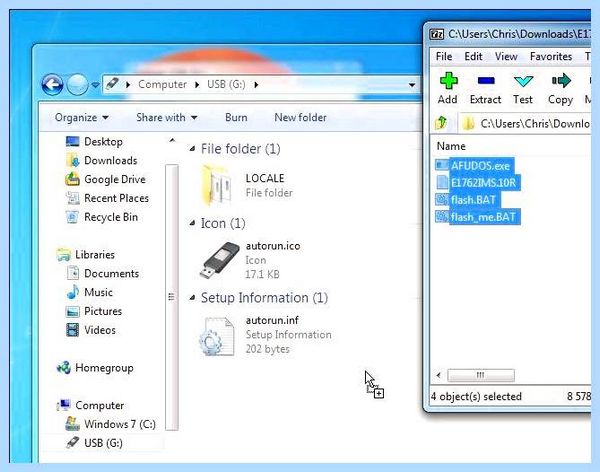Open Desktop in the navigation pane
Viewport: 600px width, 472px height.
point(94,142)
